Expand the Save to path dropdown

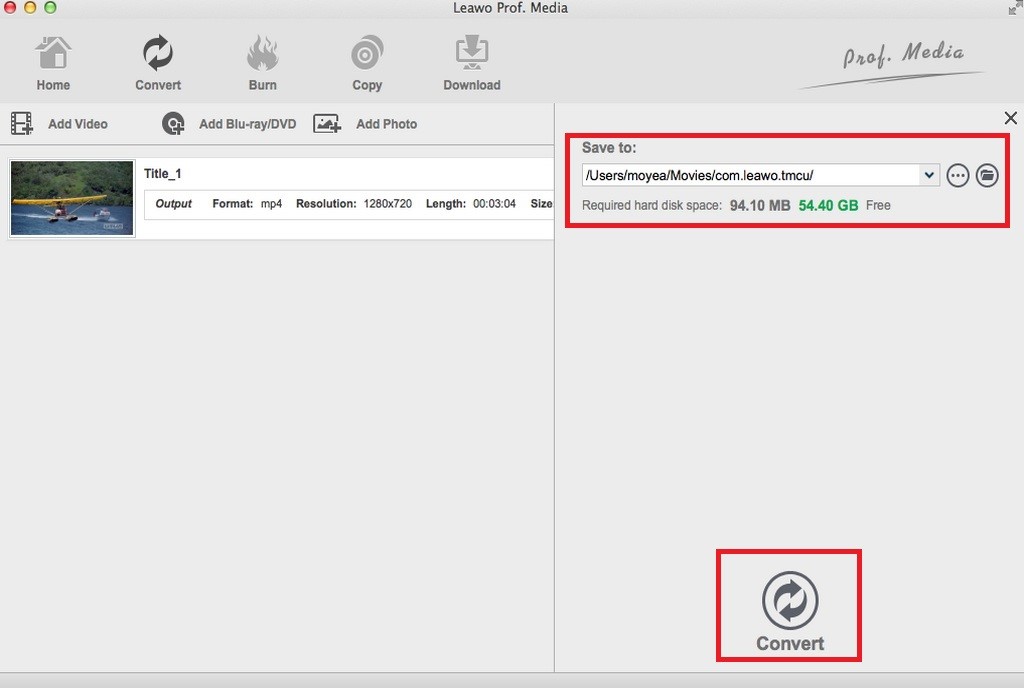[x=930, y=174]
